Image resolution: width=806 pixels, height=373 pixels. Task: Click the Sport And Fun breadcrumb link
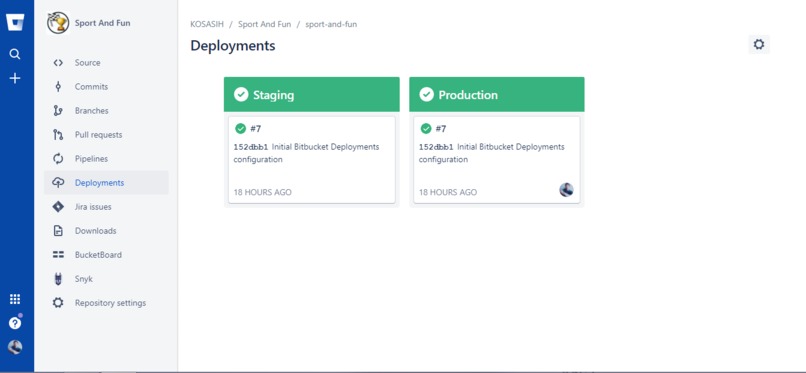(x=264, y=24)
